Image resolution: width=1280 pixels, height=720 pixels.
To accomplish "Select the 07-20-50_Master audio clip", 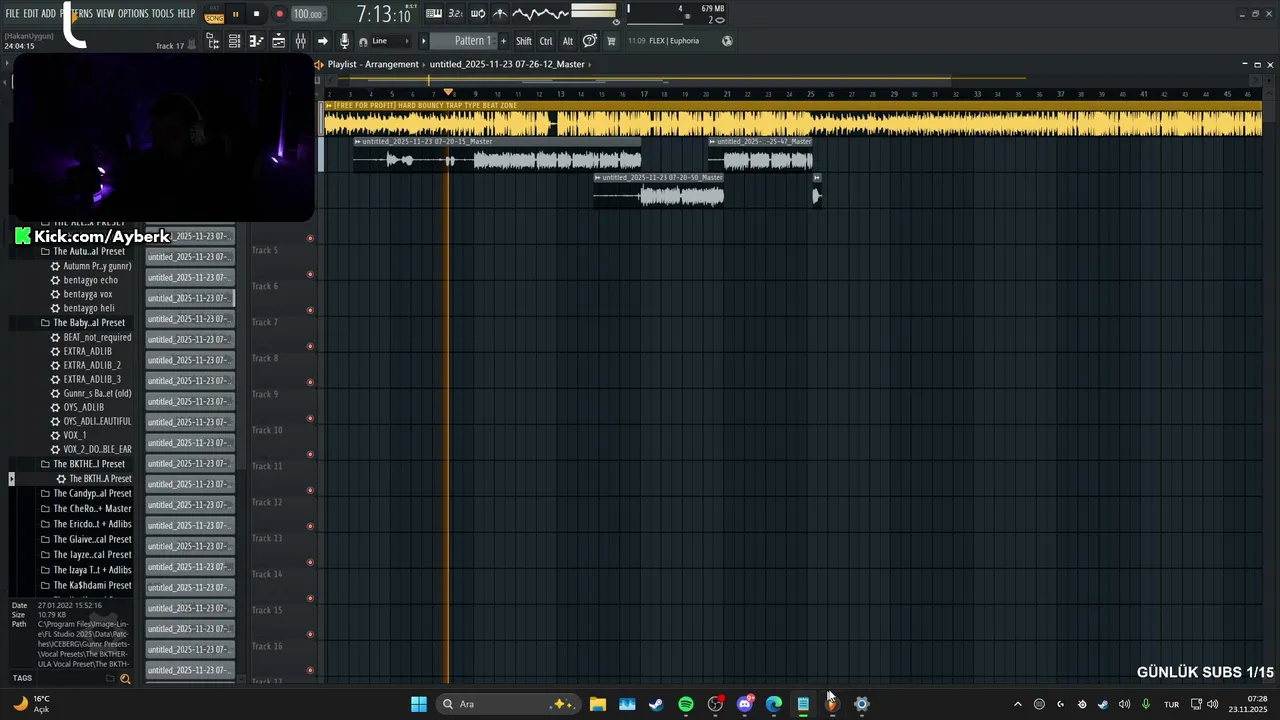I will (658, 191).
